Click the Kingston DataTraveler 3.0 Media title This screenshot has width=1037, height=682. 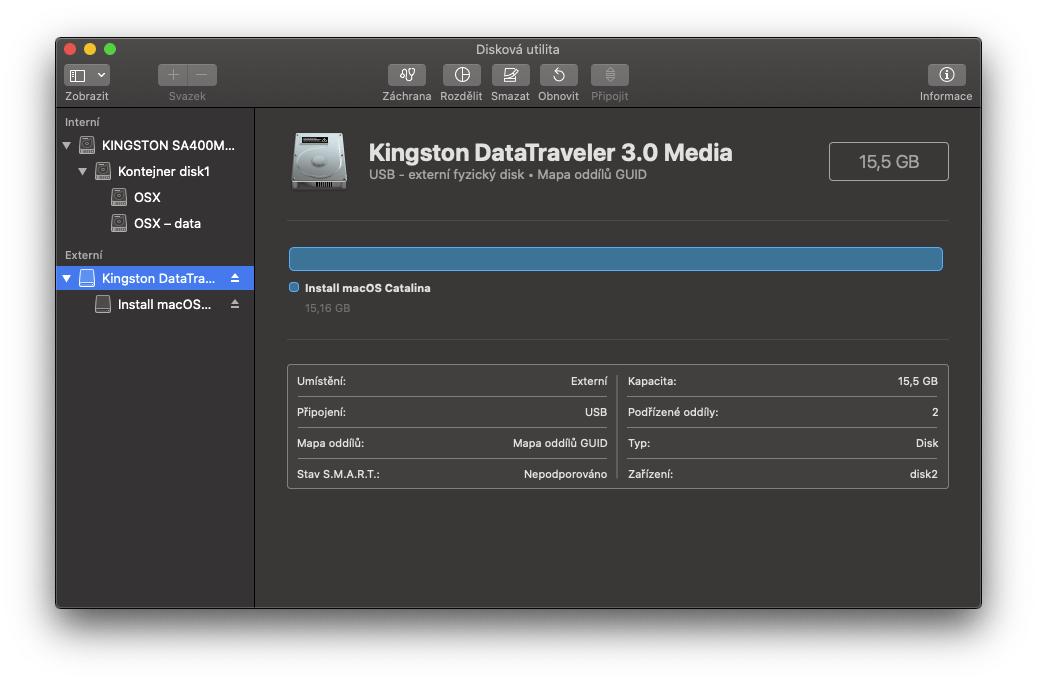(x=550, y=153)
